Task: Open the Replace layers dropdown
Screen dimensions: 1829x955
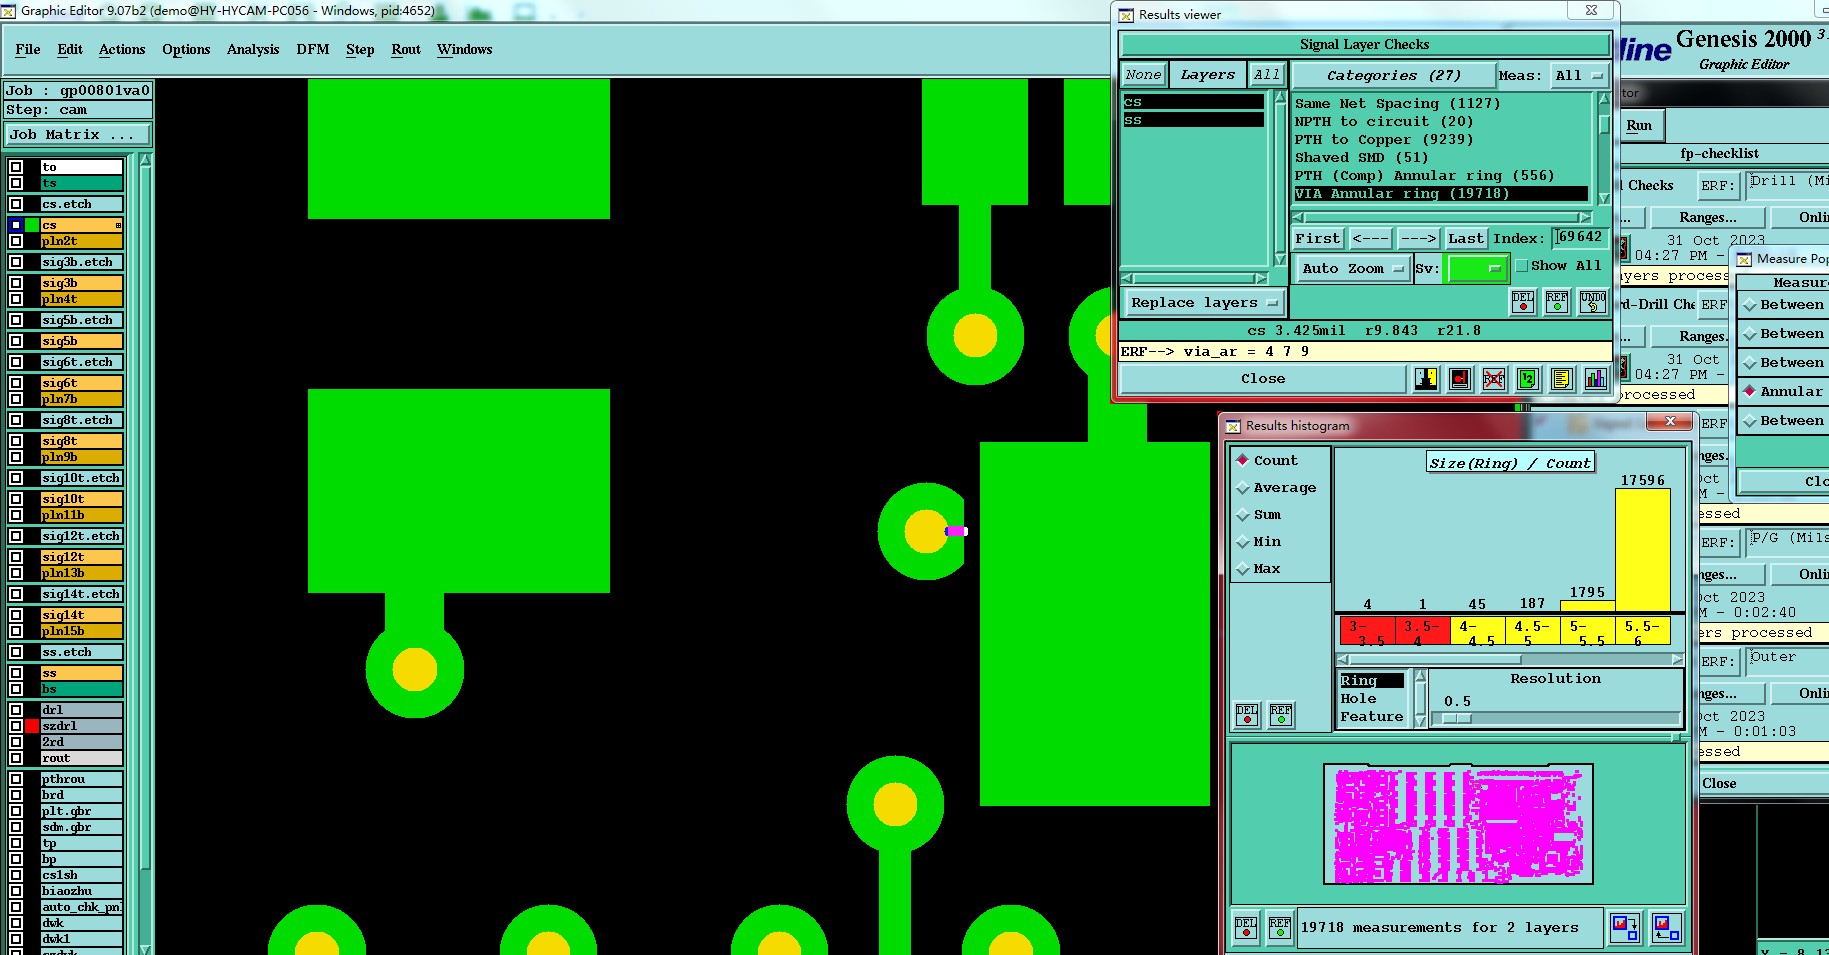Action: tap(1204, 302)
